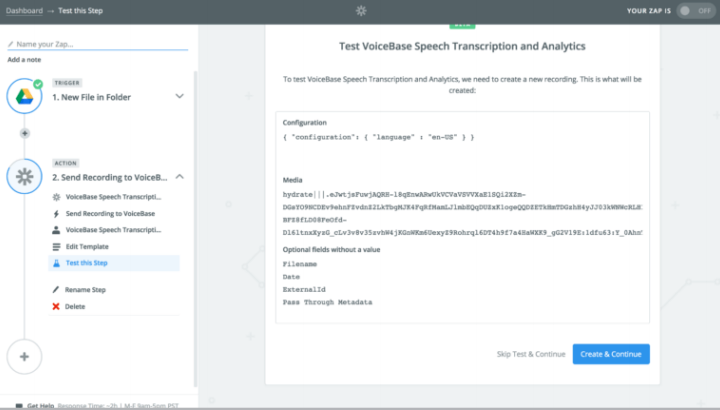Click the Filename optional field
The width and height of the screenshot is (720, 410).
300,264
